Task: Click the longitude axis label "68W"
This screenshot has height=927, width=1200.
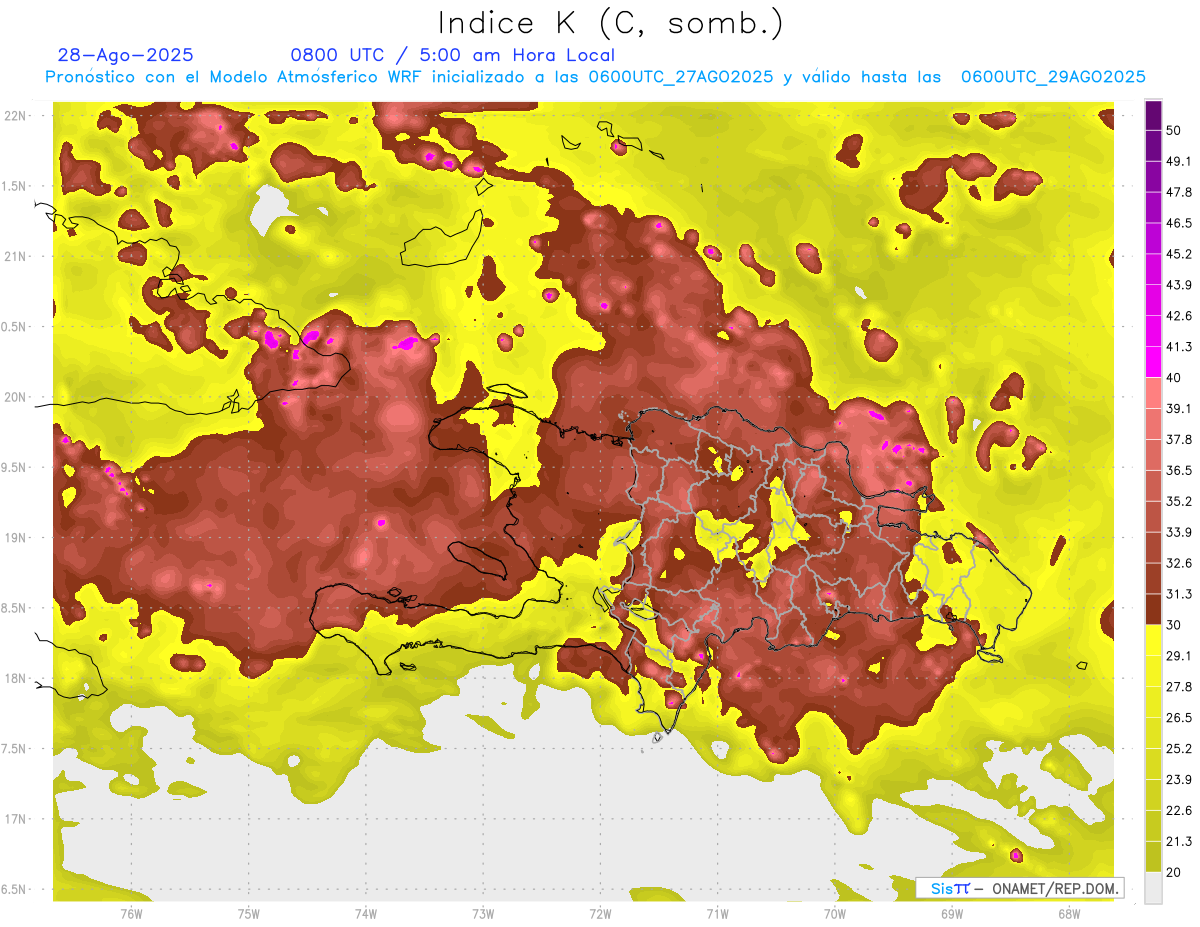Action: pyautogui.click(x=1069, y=913)
